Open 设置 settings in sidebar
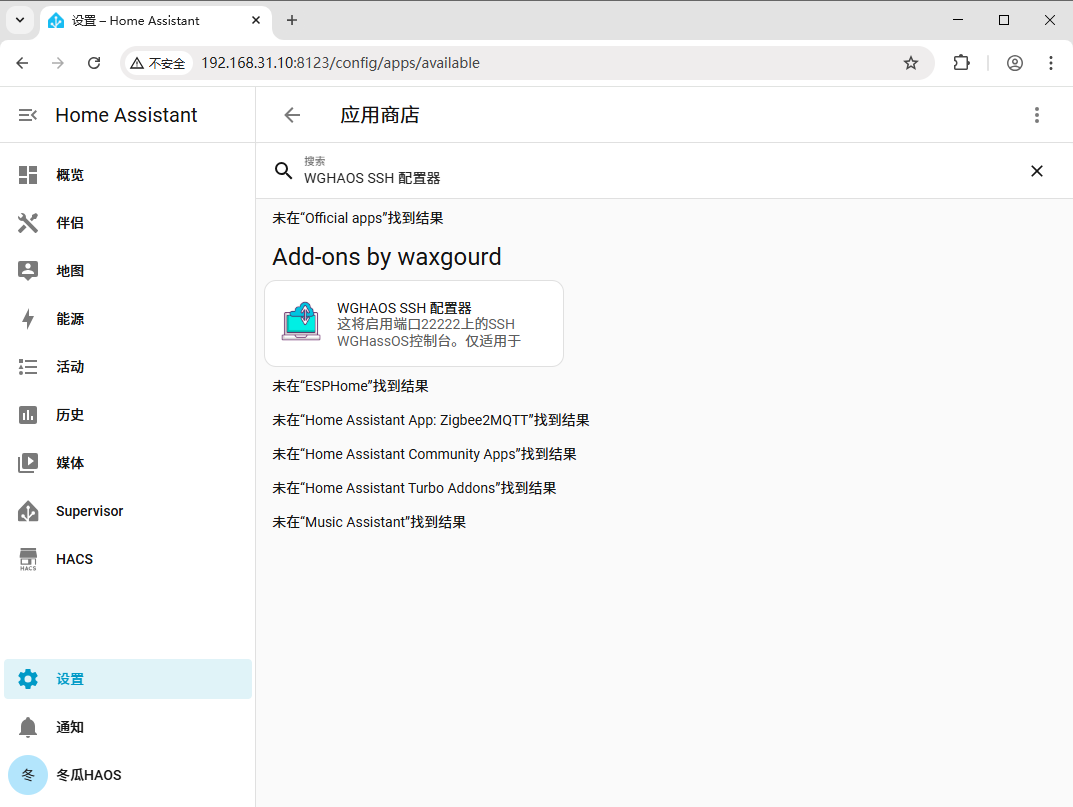This screenshot has width=1073, height=807. tap(128, 679)
